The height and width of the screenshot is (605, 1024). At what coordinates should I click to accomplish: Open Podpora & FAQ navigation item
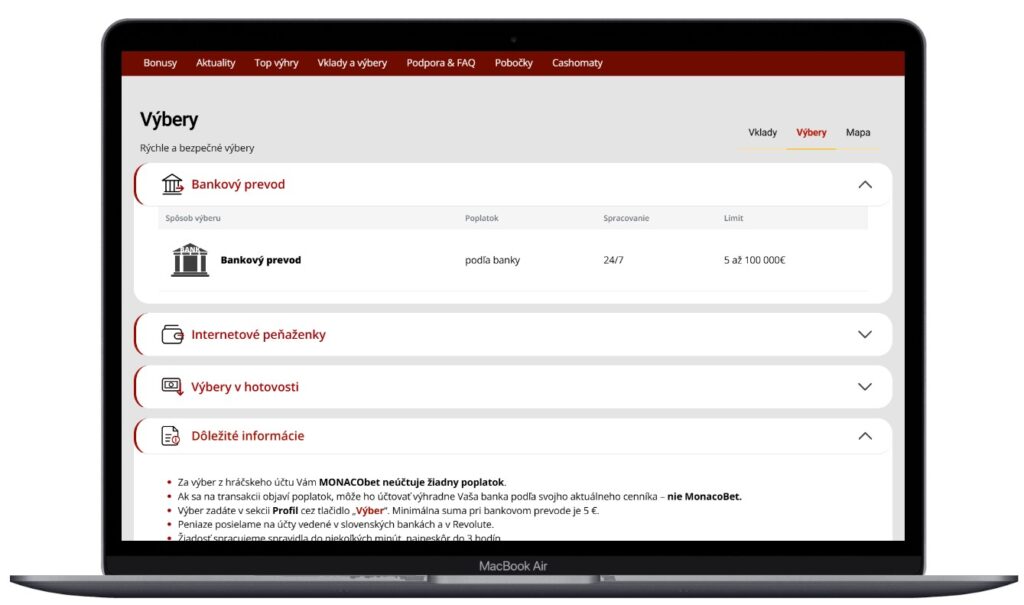pos(441,63)
